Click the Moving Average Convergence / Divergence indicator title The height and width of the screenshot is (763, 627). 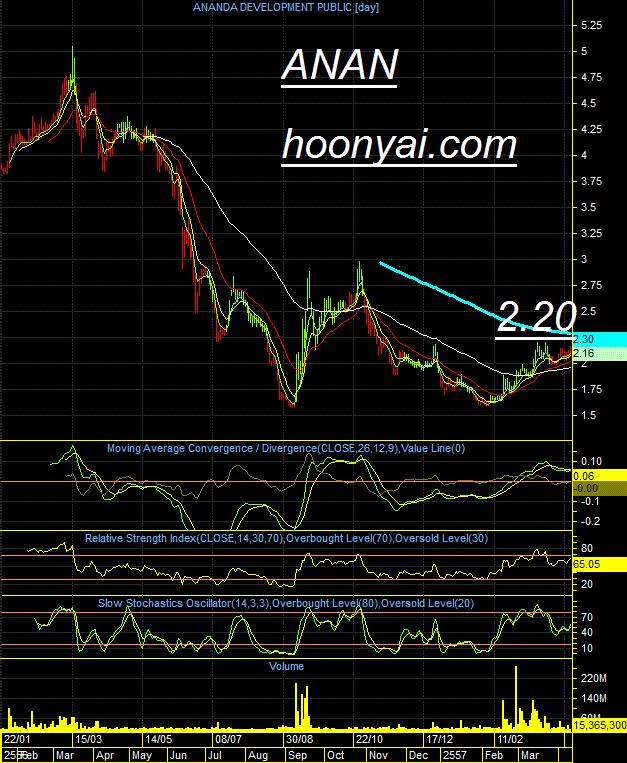coord(286,448)
